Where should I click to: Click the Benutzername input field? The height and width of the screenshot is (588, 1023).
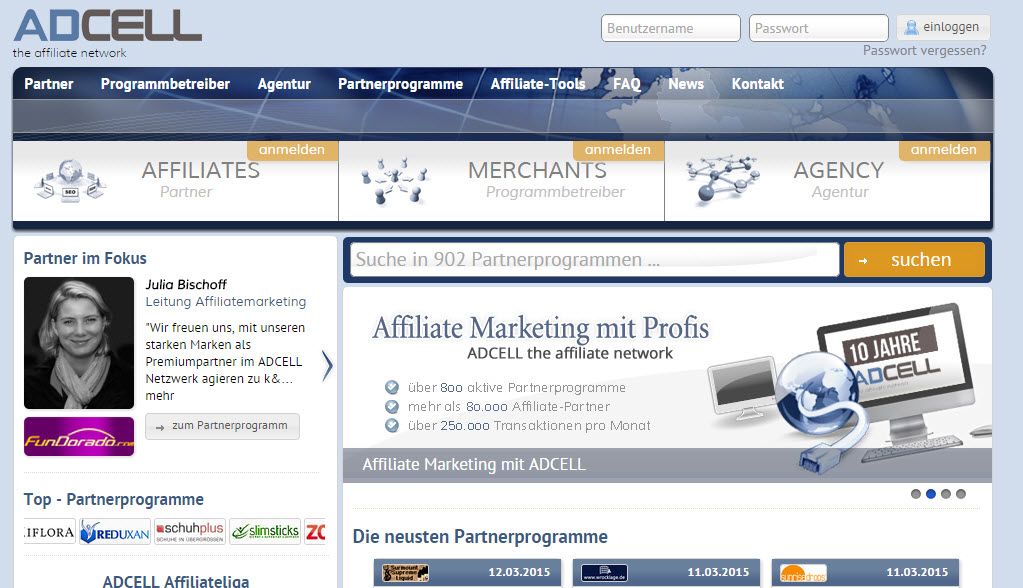(x=671, y=28)
